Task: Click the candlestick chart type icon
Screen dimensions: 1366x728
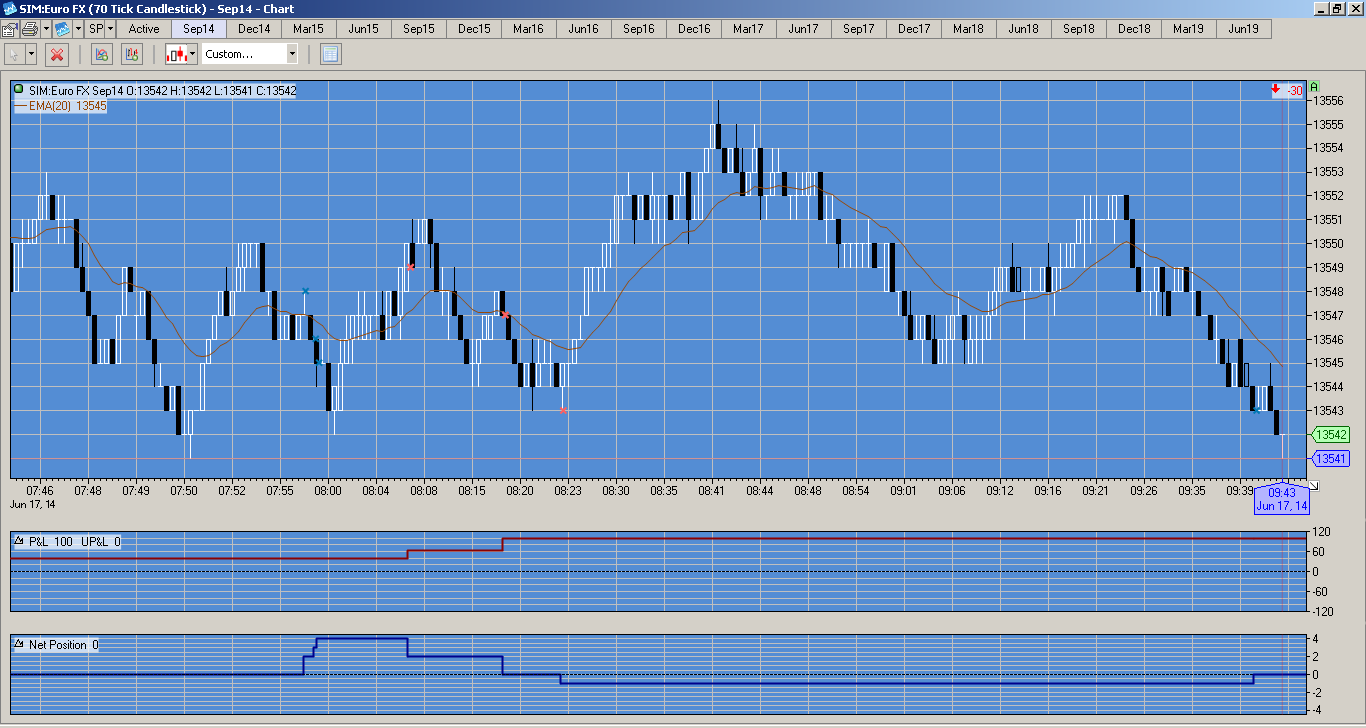Action: point(176,54)
